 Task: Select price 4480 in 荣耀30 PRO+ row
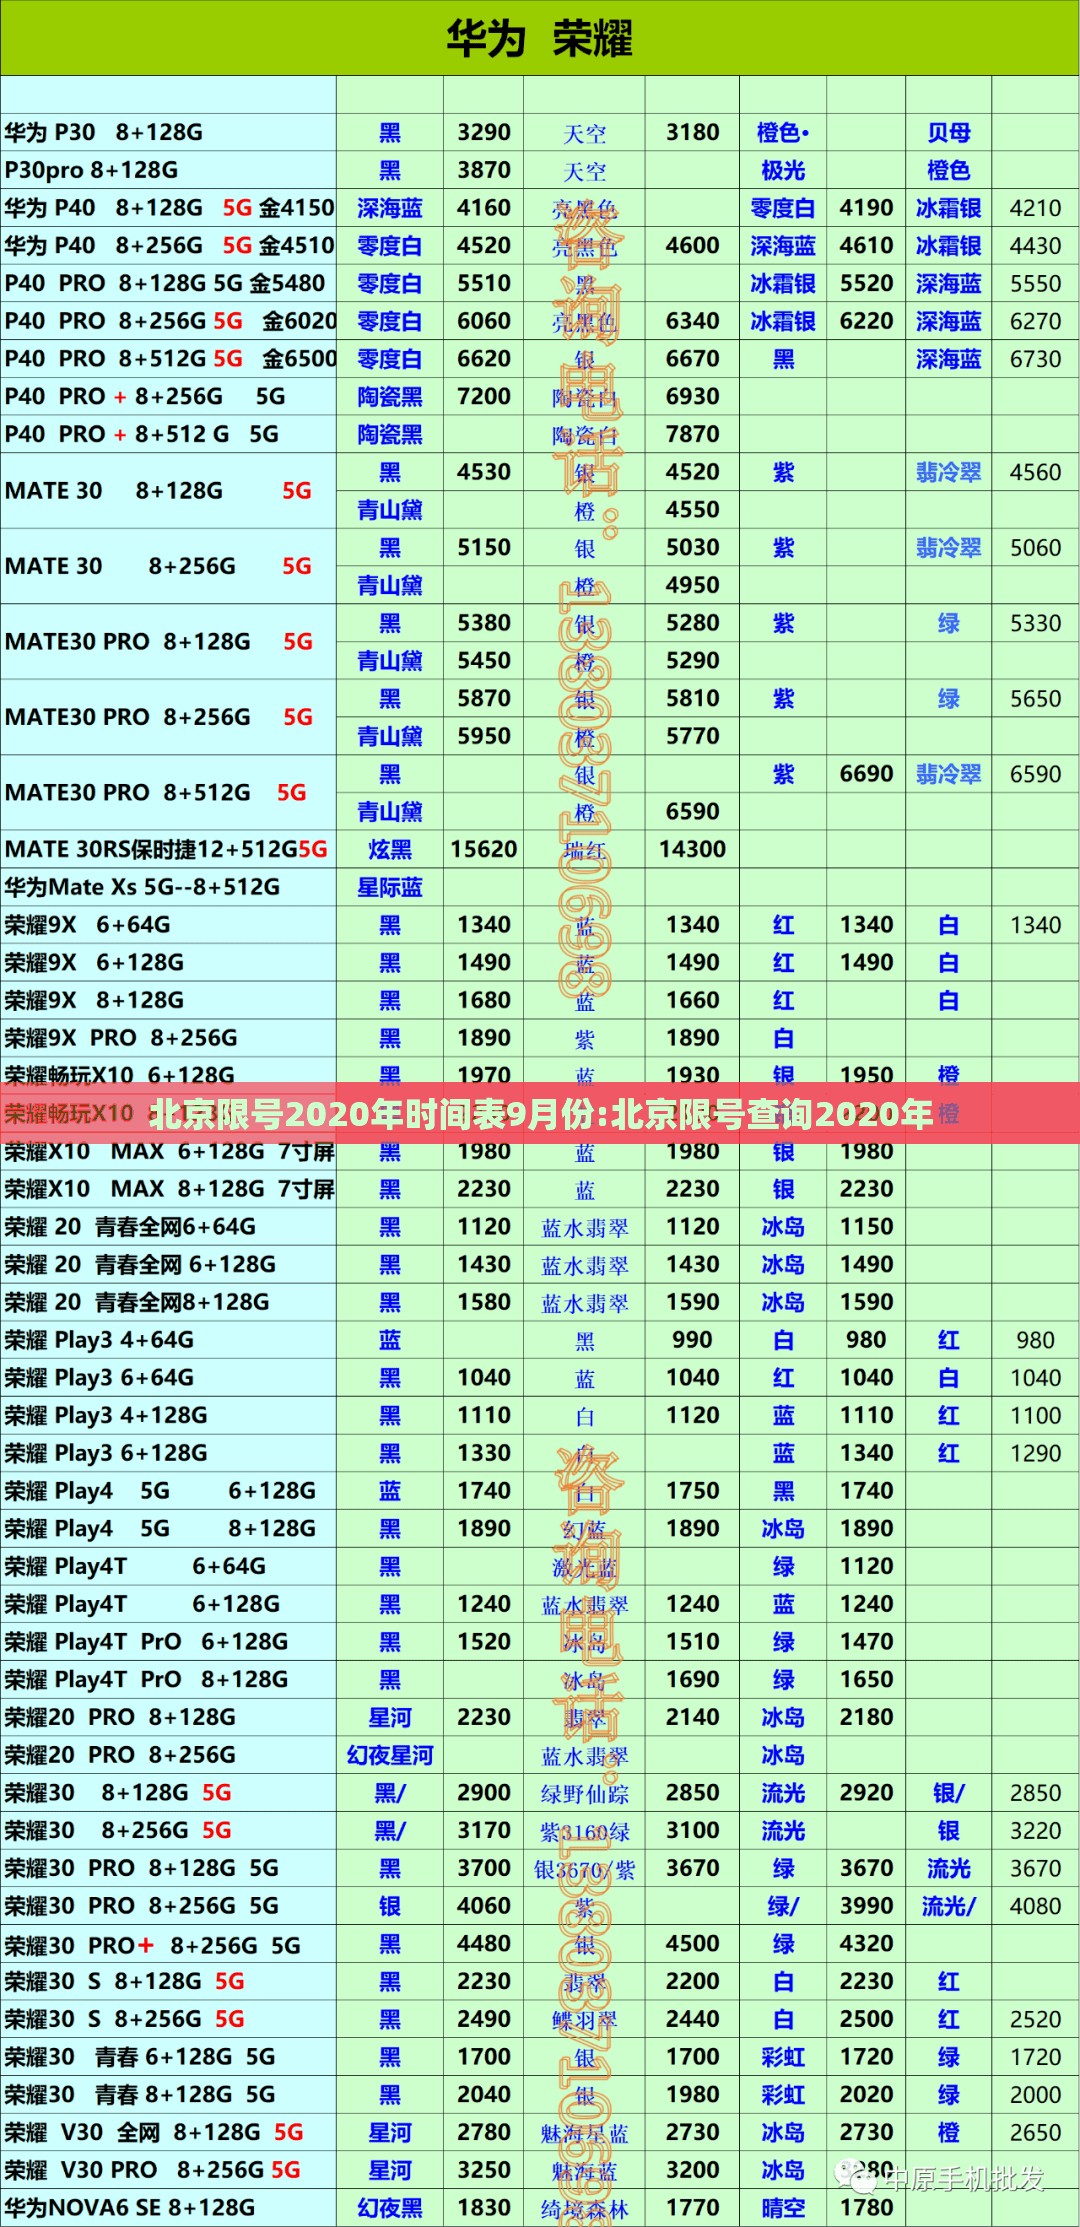click(x=484, y=1944)
